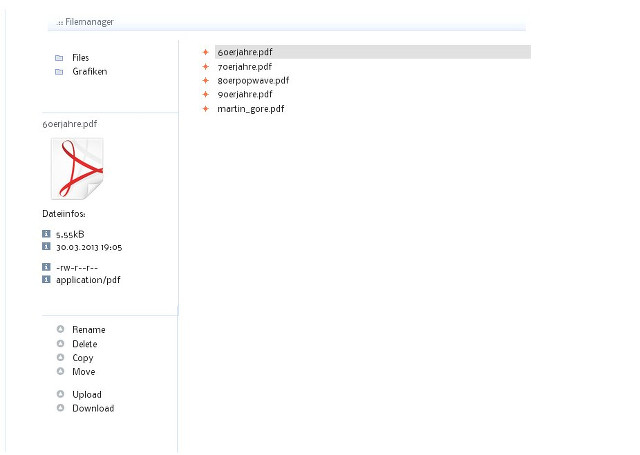Select the file 90erjahre.pdf

pos(245,94)
